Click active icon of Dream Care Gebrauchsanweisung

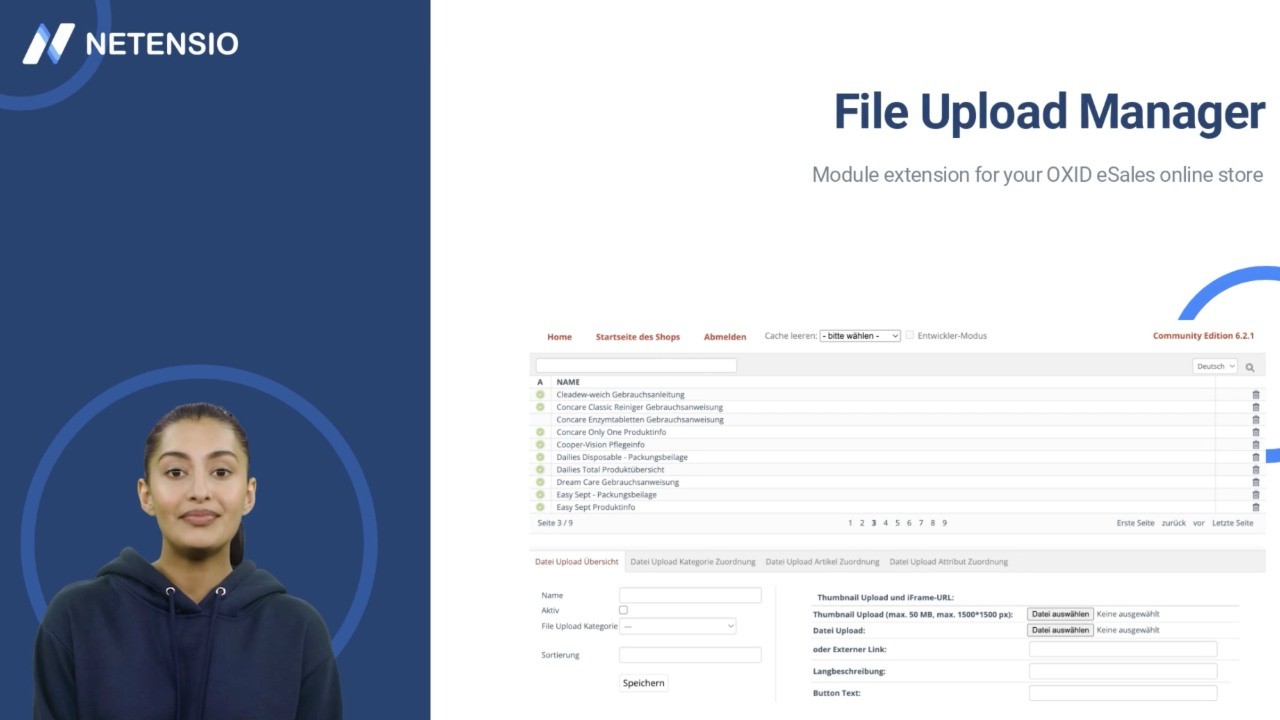coord(540,482)
